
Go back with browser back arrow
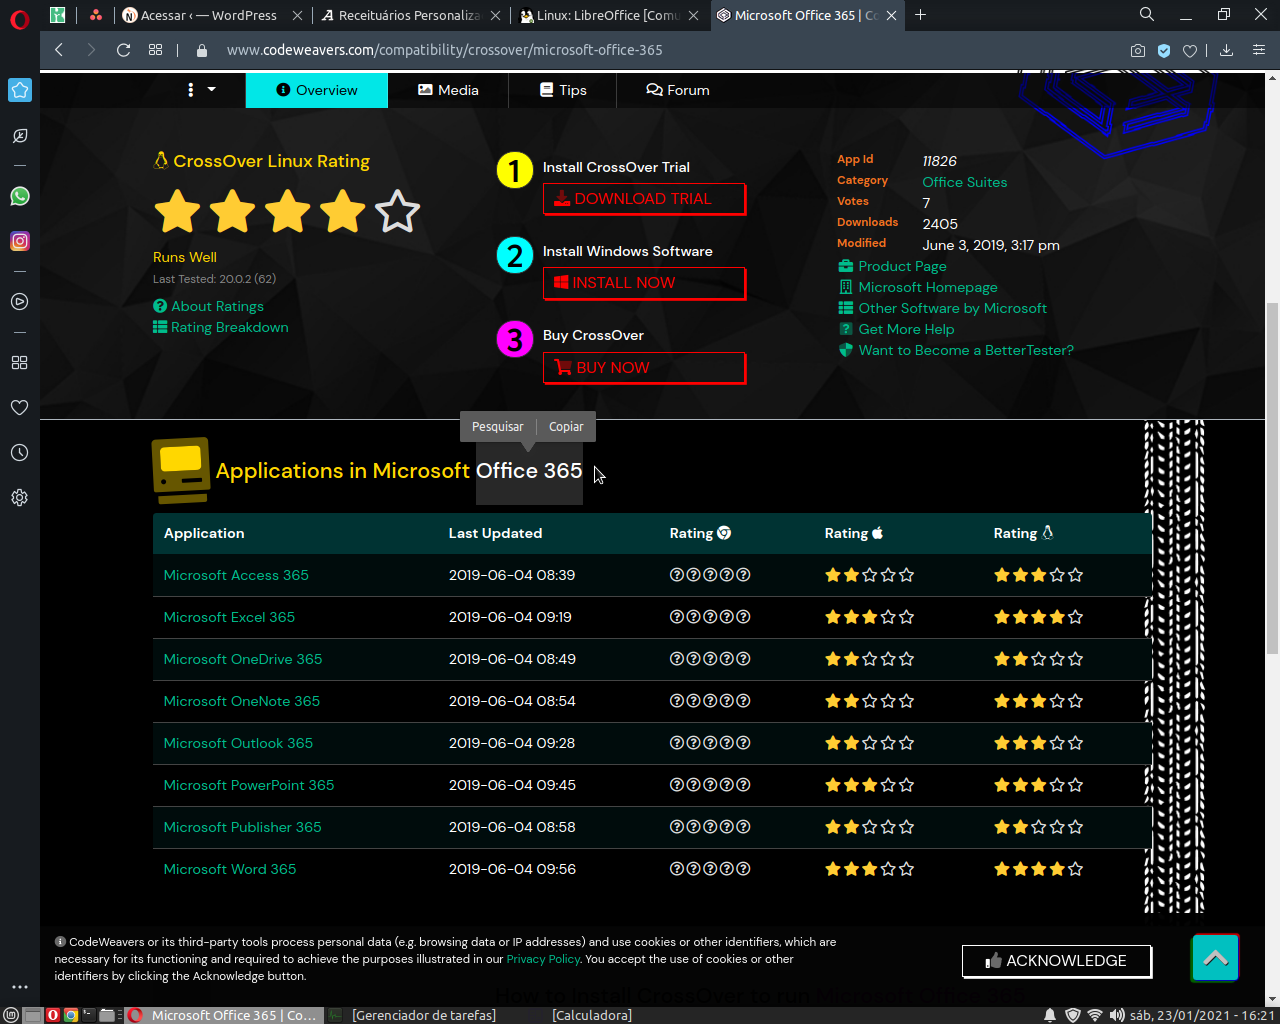click(x=59, y=50)
